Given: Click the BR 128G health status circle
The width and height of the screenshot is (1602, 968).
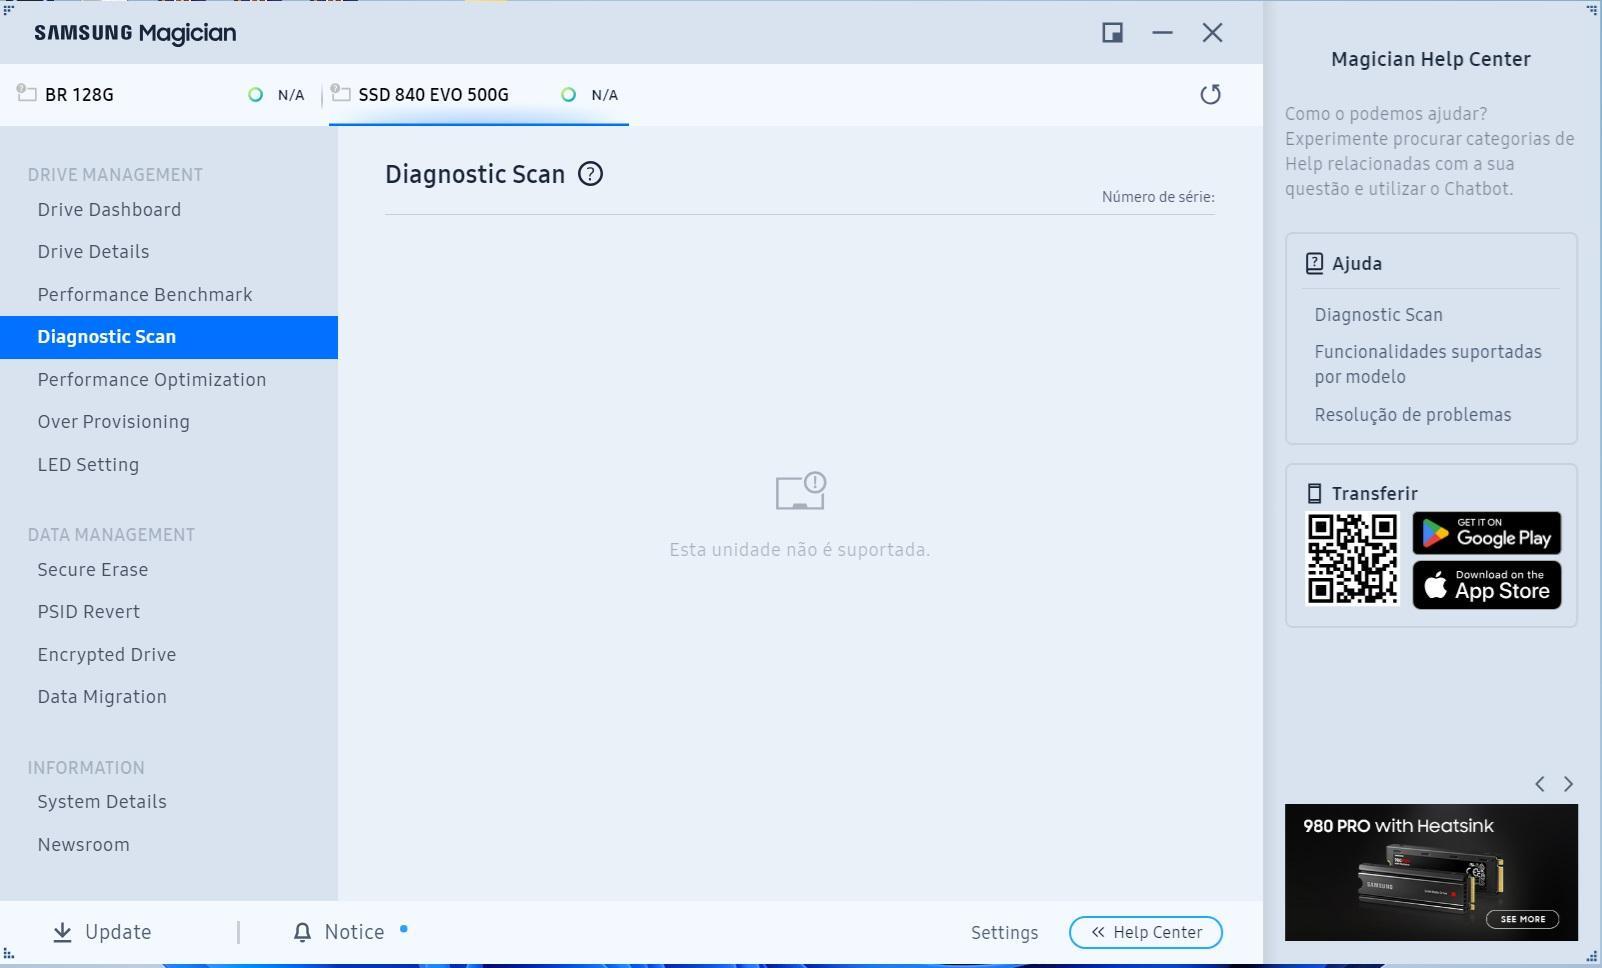Looking at the screenshot, I should pos(255,95).
